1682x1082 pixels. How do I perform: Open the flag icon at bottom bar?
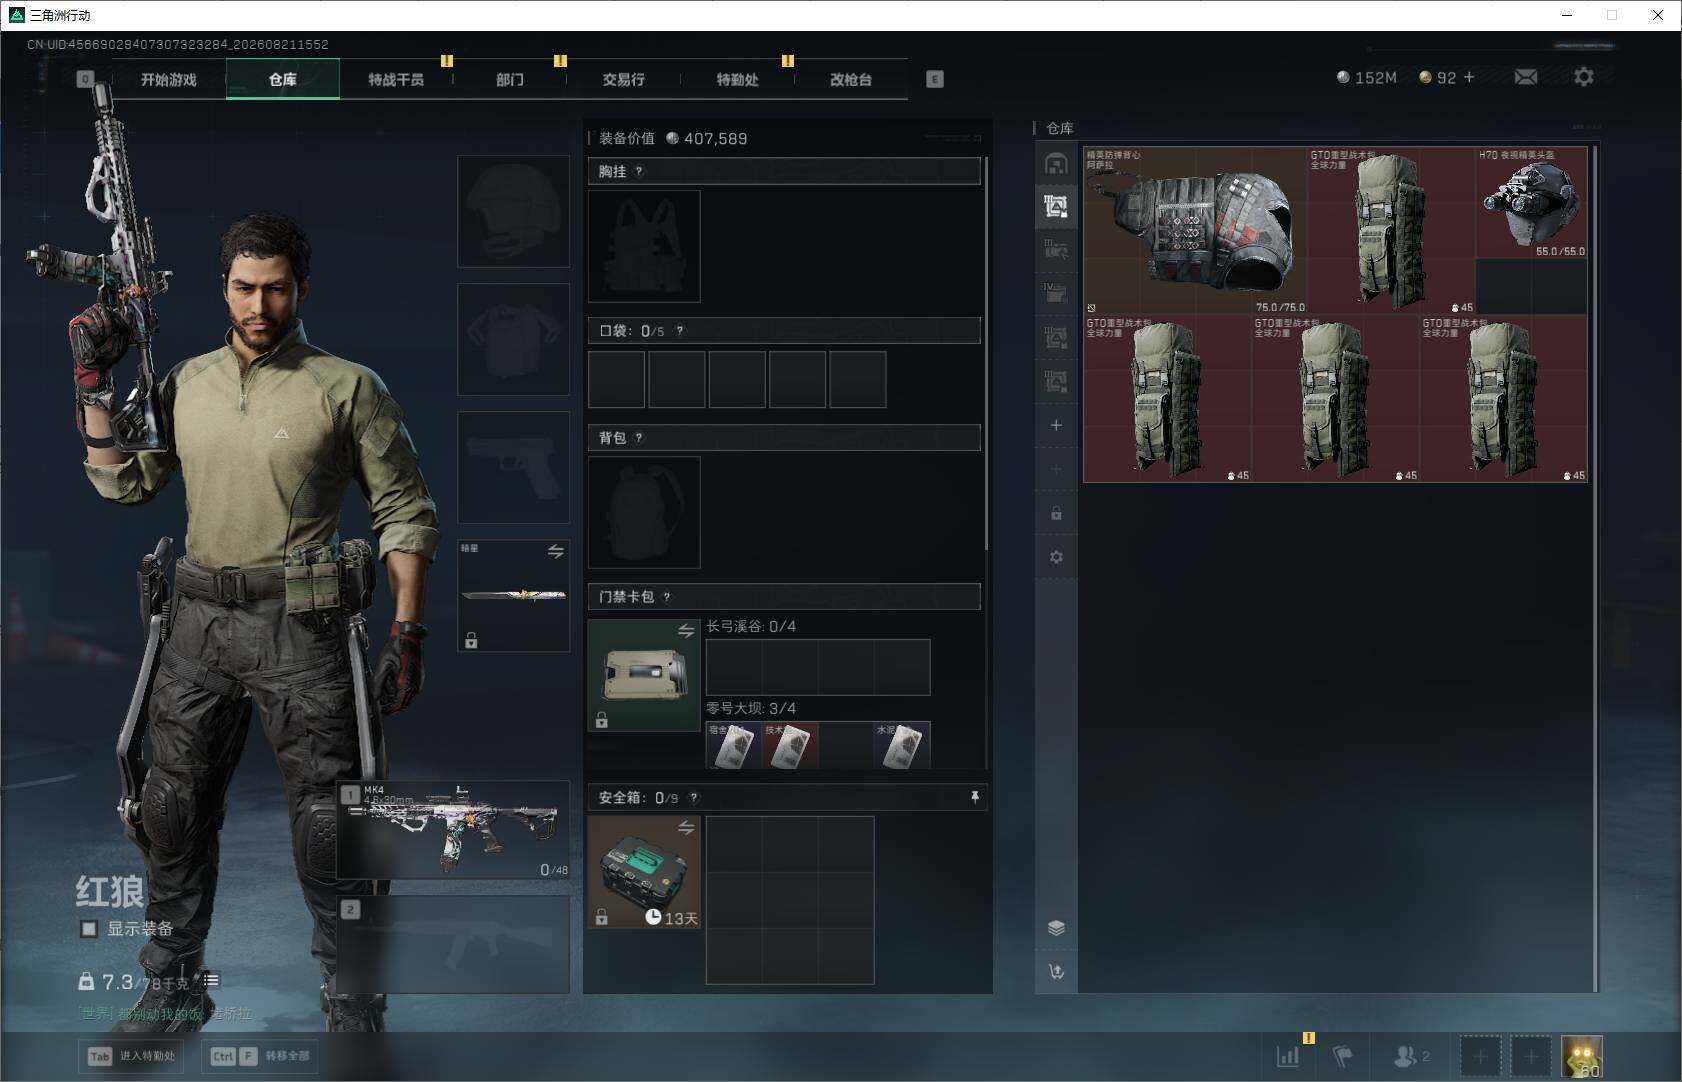(x=1342, y=1056)
